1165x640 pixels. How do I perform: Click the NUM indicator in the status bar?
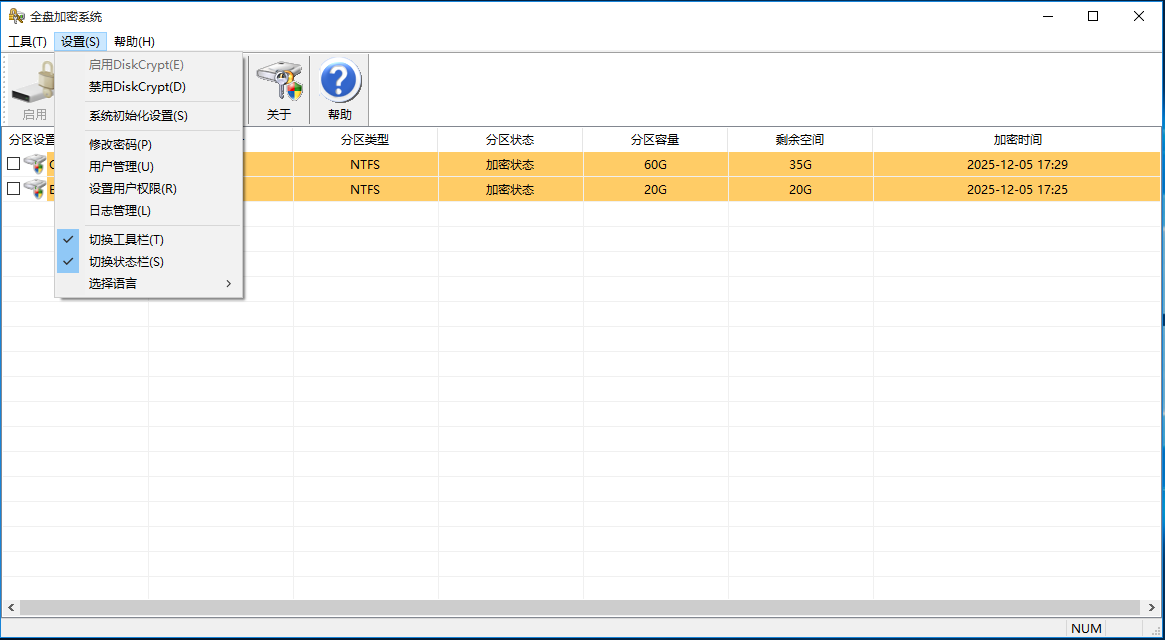point(1086,628)
